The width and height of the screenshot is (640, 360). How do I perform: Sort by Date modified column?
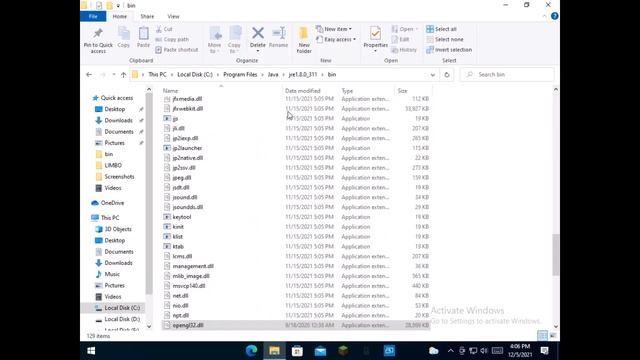click(302, 91)
